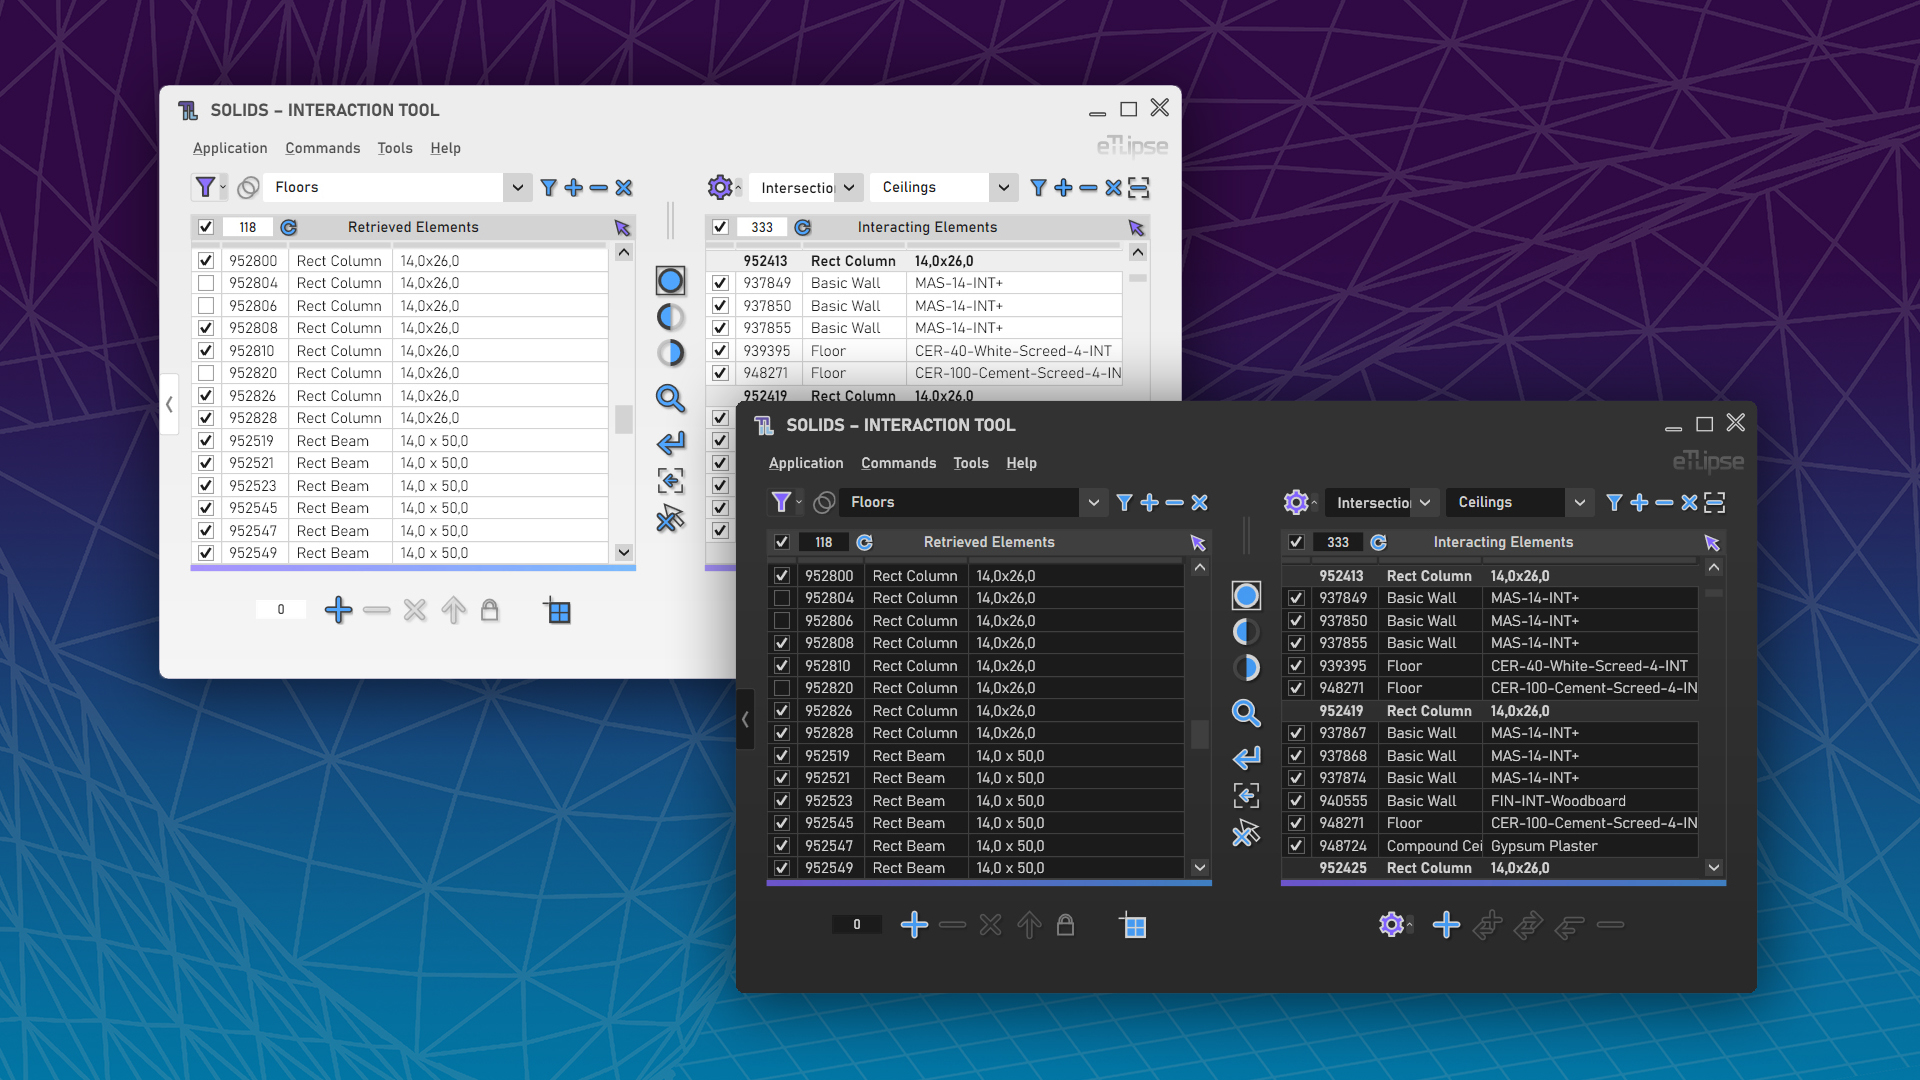The height and width of the screenshot is (1080, 1920).
Task: Expand the Intersection dropdown in light window
Action: click(x=848, y=187)
